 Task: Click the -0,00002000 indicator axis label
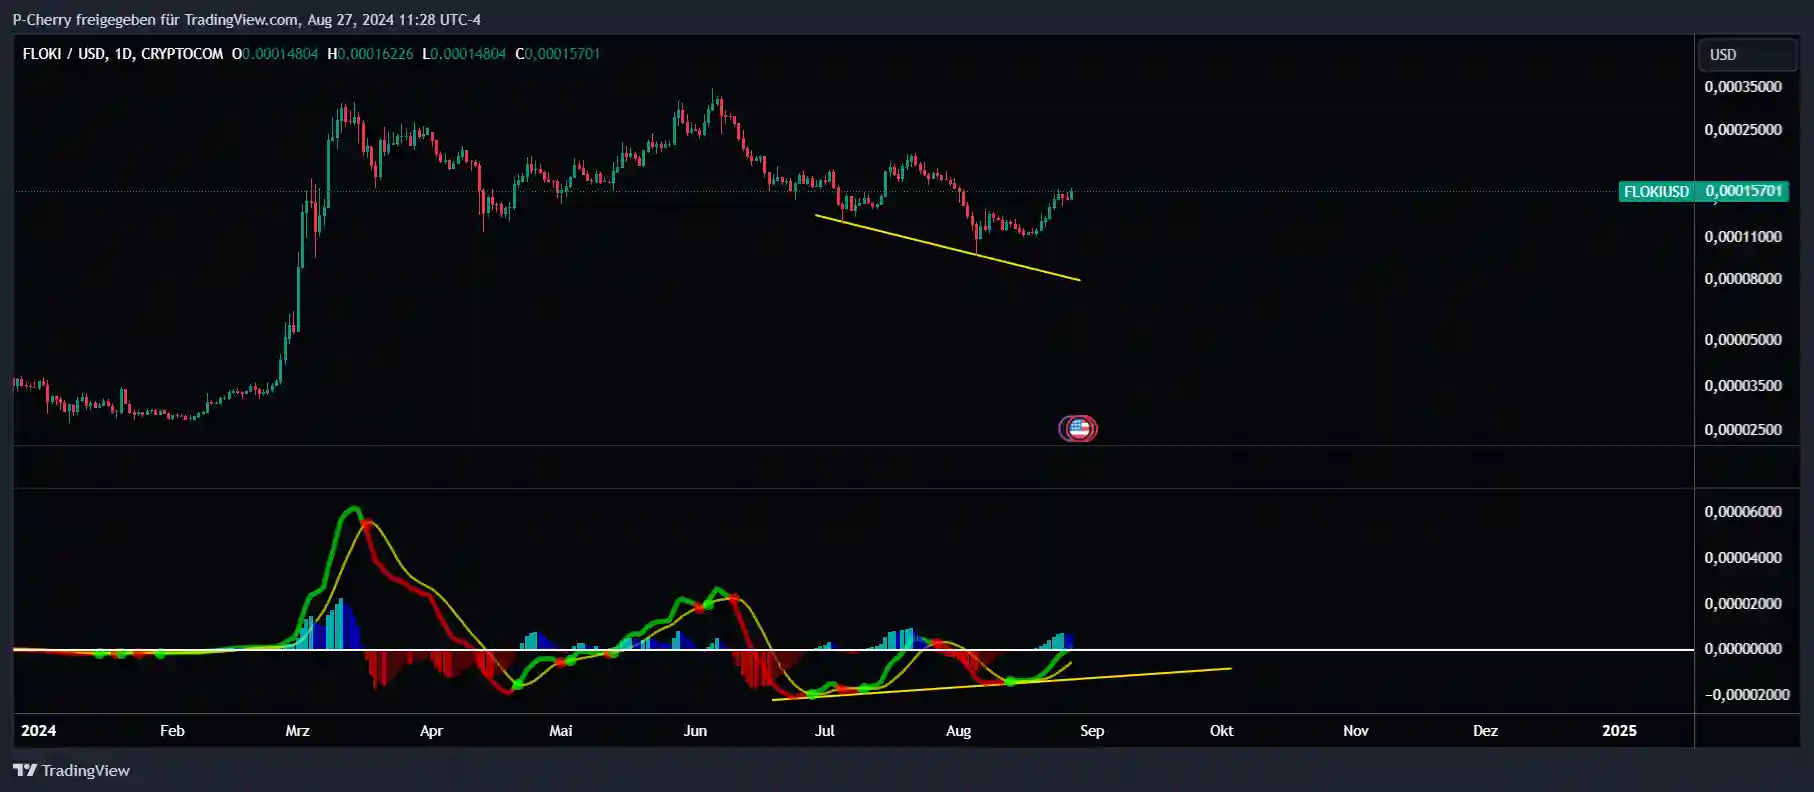pyautogui.click(x=1746, y=695)
